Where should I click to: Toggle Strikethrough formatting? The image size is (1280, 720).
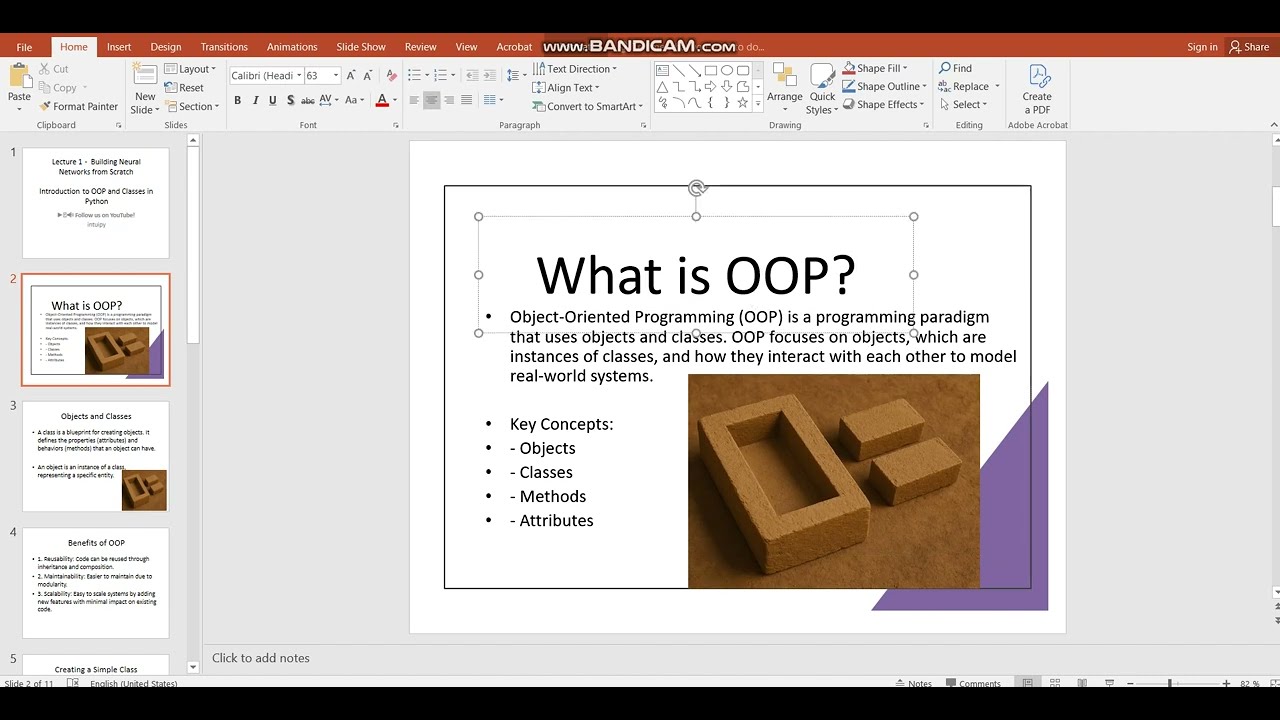(x=308, y=100)
